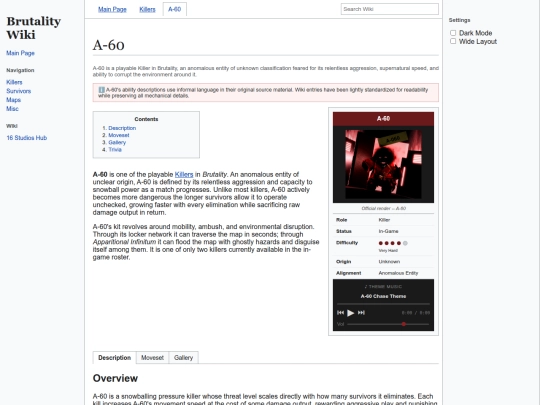The height and width of the screenshot is (405, 540).
Task: Click the Brutality Wiki site title
Action: pyautogui.click(x=33, y=28)
